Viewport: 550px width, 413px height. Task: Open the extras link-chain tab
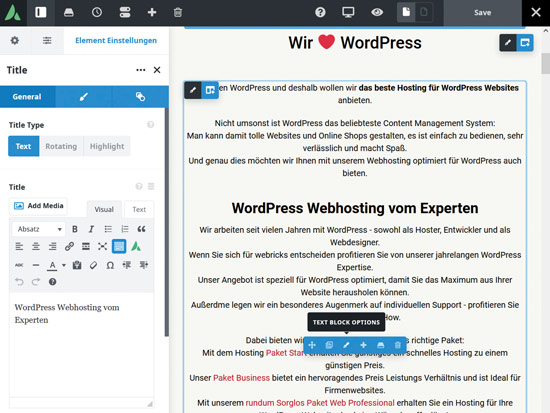(x=140, y=96)
